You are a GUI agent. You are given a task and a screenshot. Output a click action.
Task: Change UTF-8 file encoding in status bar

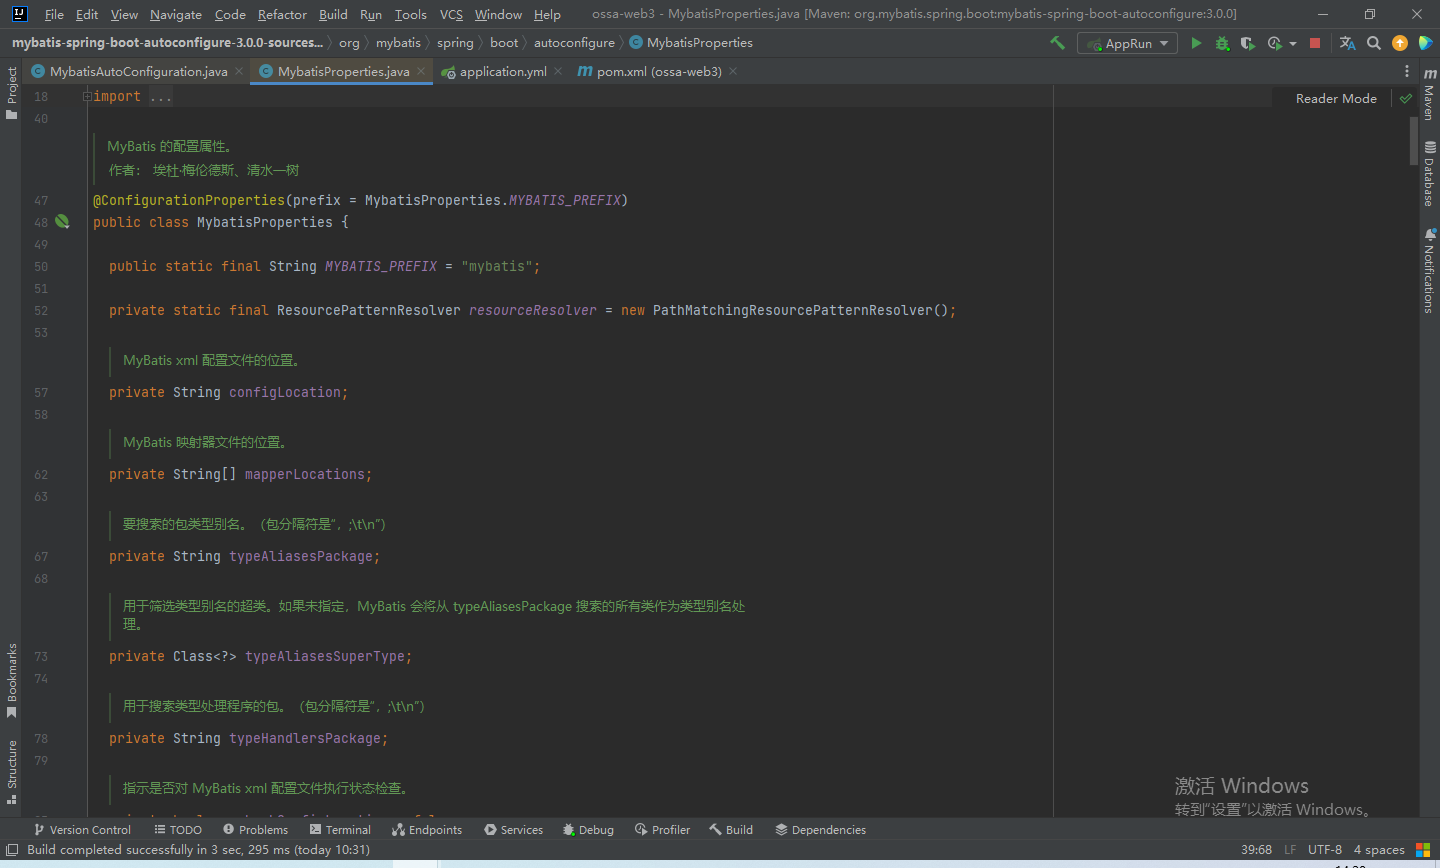(x=1325, y=850)
